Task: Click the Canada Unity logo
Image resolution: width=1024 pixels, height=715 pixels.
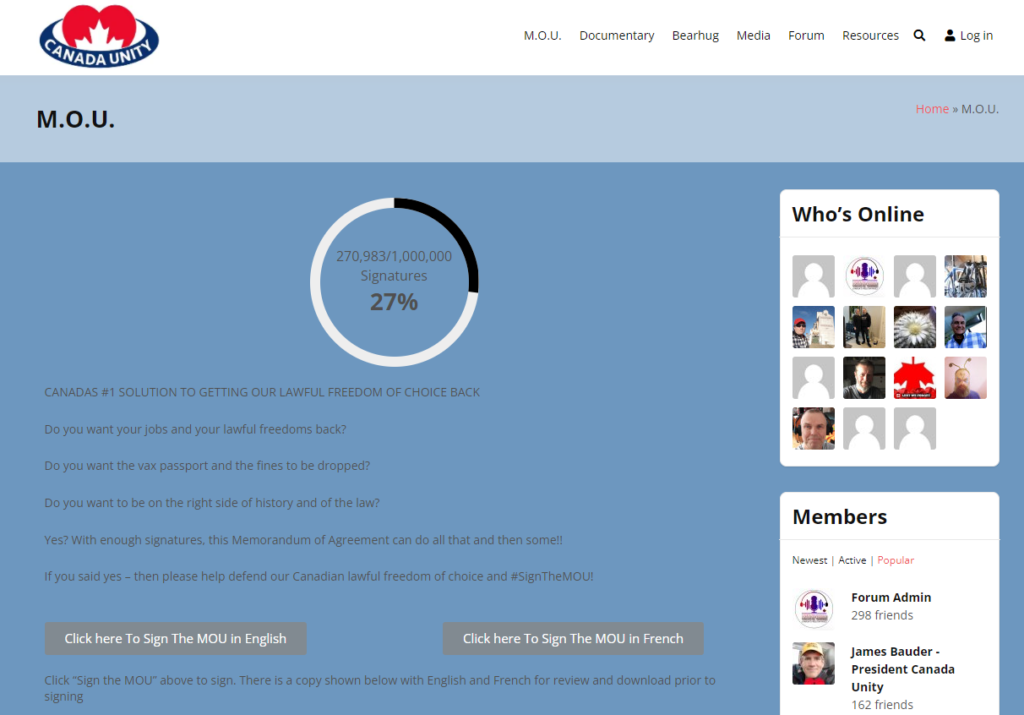Action: pyautogui.click(x=99, y=37)
